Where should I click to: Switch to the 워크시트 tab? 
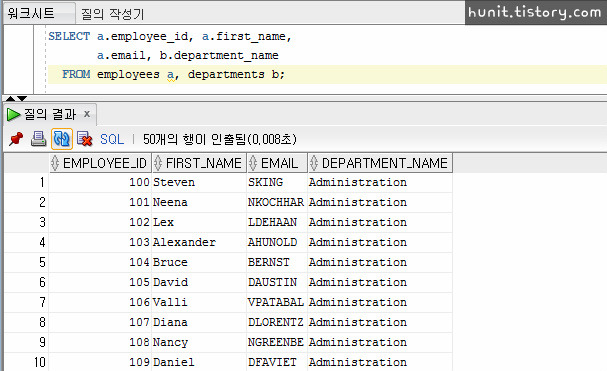[31, 13]
